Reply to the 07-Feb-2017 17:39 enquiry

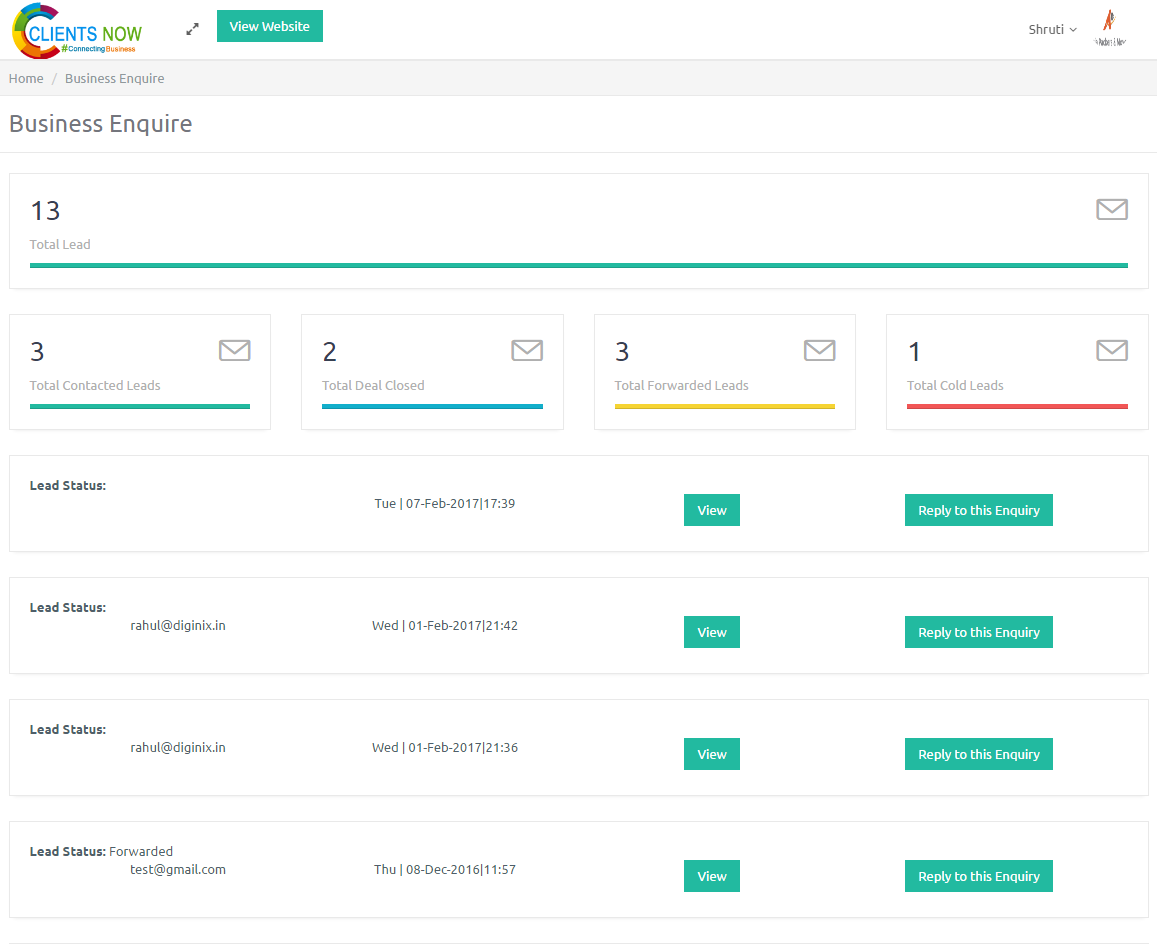click(978, 510)
